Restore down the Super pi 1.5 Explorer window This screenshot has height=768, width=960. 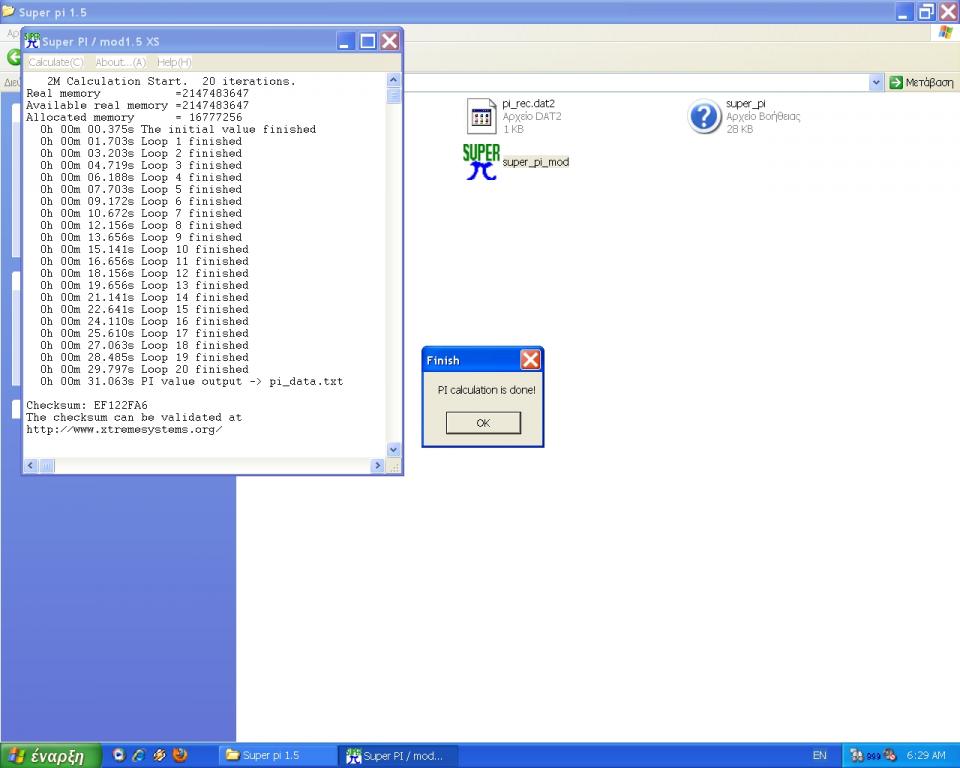coord(926,12)
